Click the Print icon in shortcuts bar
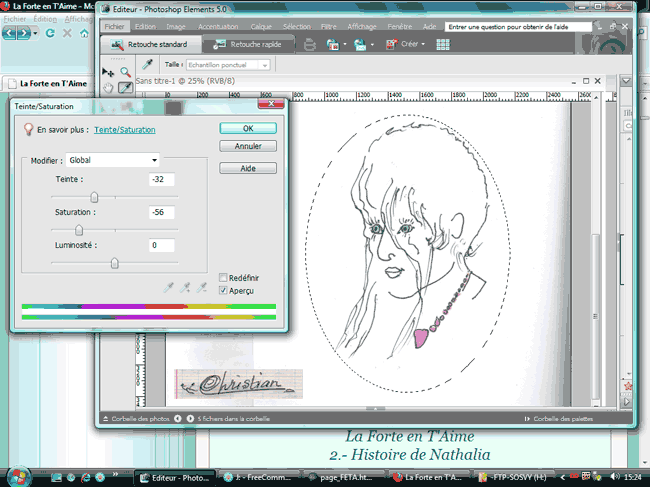The height and width of the screenshot is (487, 650). (310, 44)
